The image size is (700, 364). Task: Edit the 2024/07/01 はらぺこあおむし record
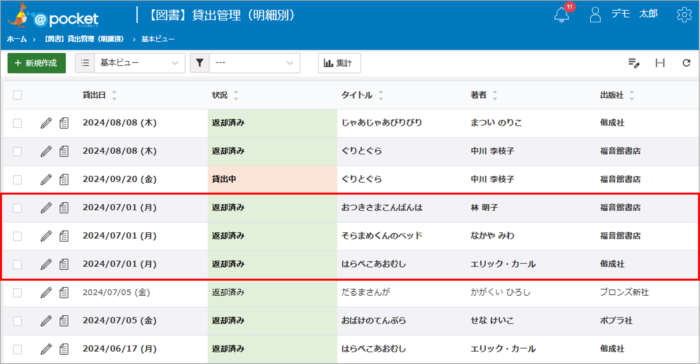pos(46,264)
